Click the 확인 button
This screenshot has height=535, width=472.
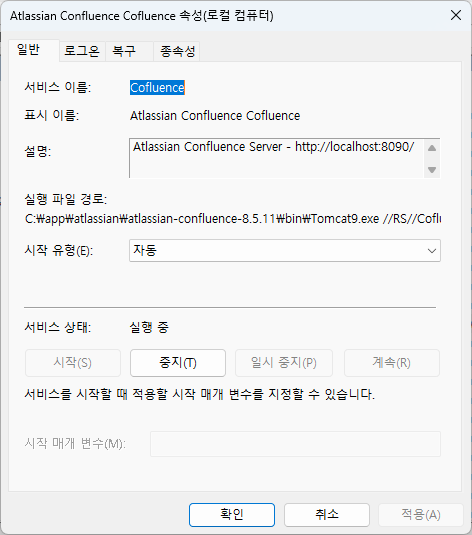tap(232, 515)
